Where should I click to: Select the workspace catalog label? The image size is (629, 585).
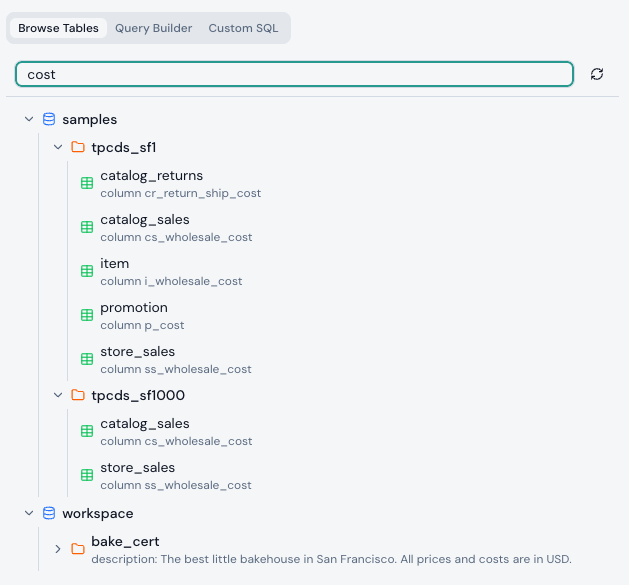98,514
